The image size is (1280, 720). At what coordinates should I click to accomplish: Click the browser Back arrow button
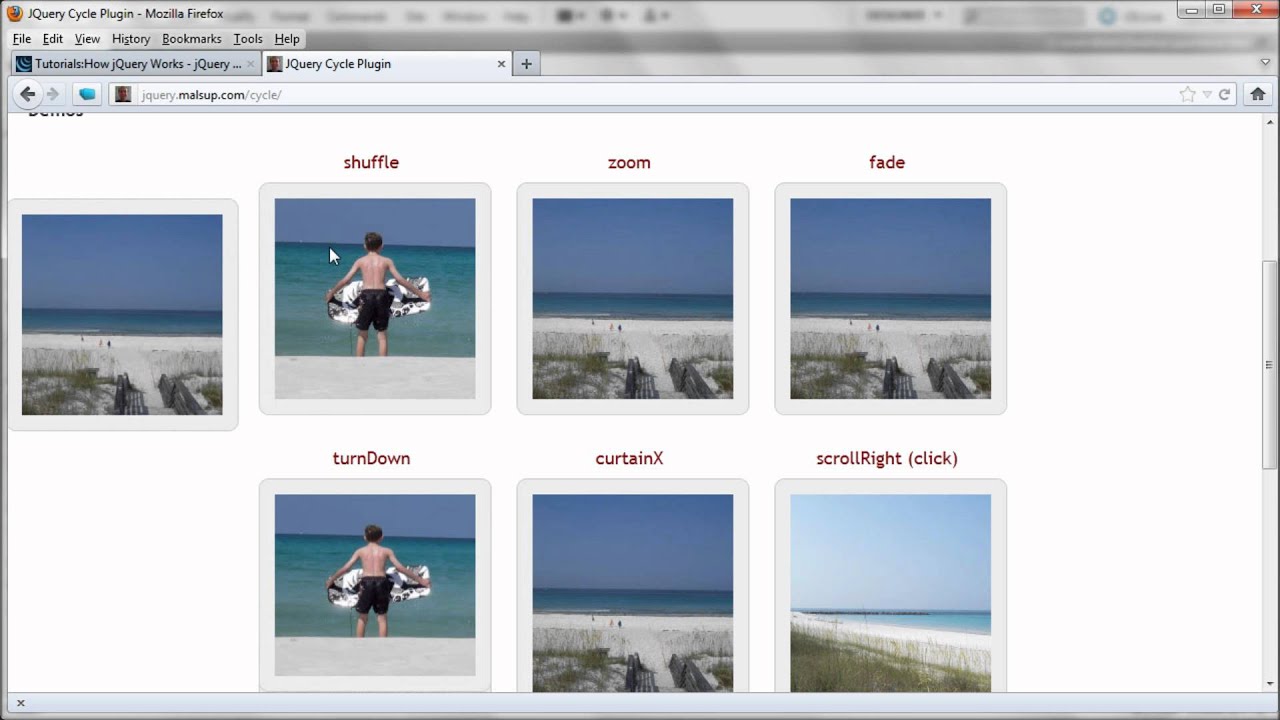pyautogui.click(x=28, y=94)
